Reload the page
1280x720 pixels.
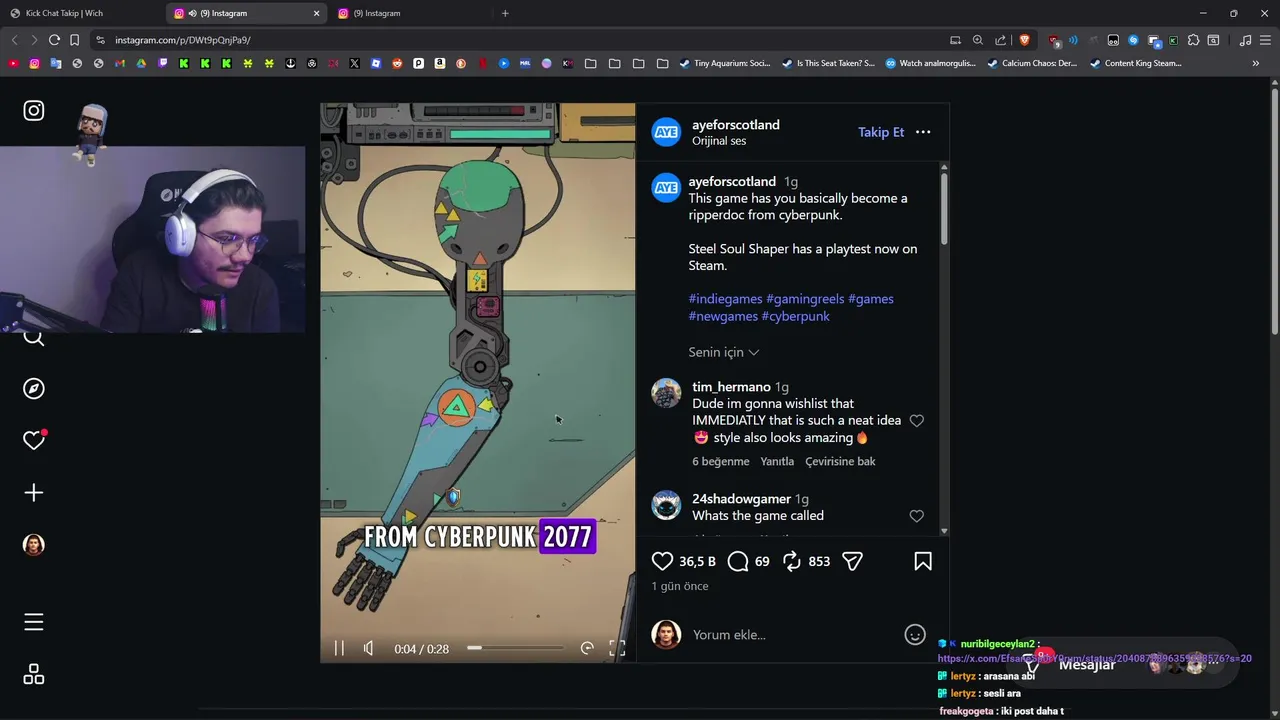(54, 40)
